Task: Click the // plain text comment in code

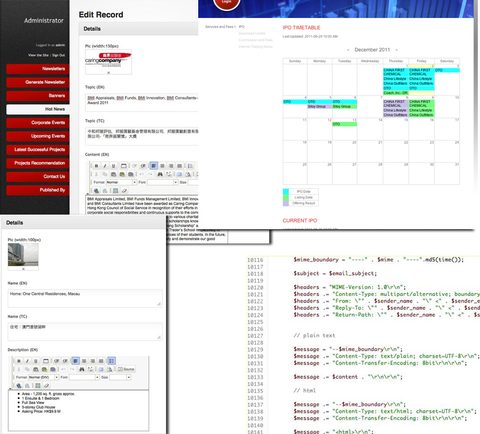Action: [x=314, y=335]
